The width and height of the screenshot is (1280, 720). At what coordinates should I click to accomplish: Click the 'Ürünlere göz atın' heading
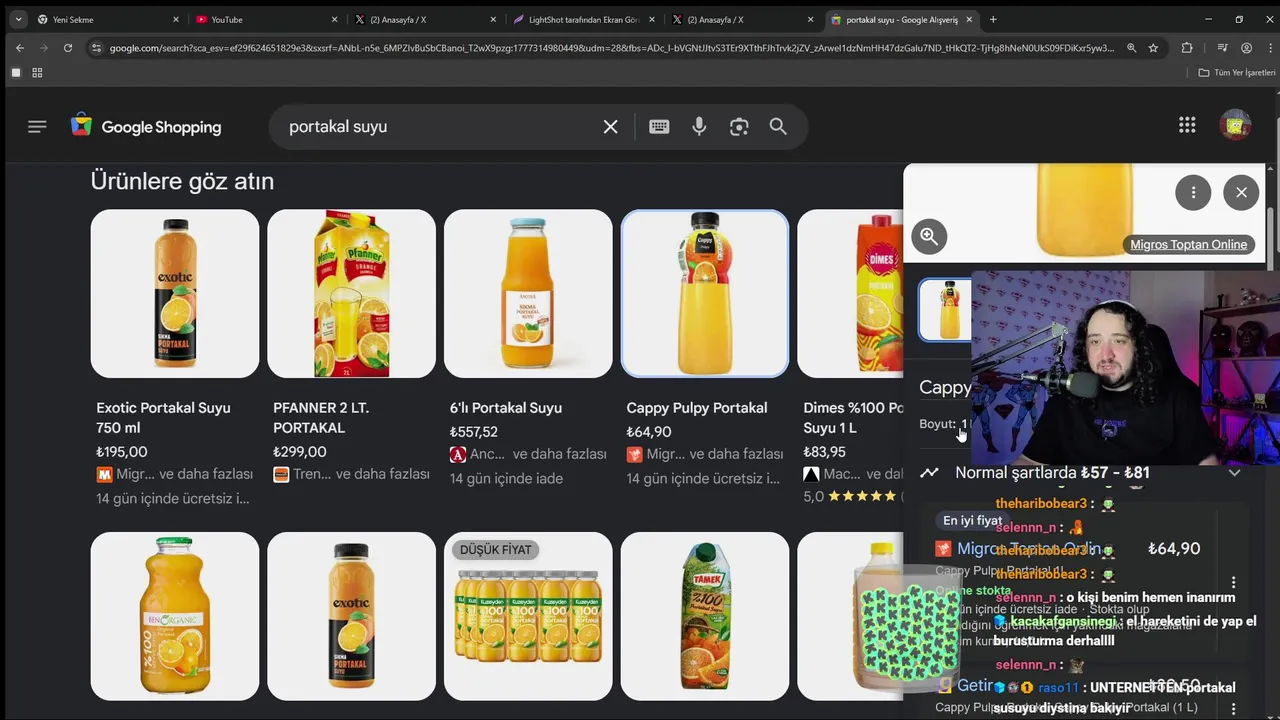pyautogui.click(x=182, y=181)
